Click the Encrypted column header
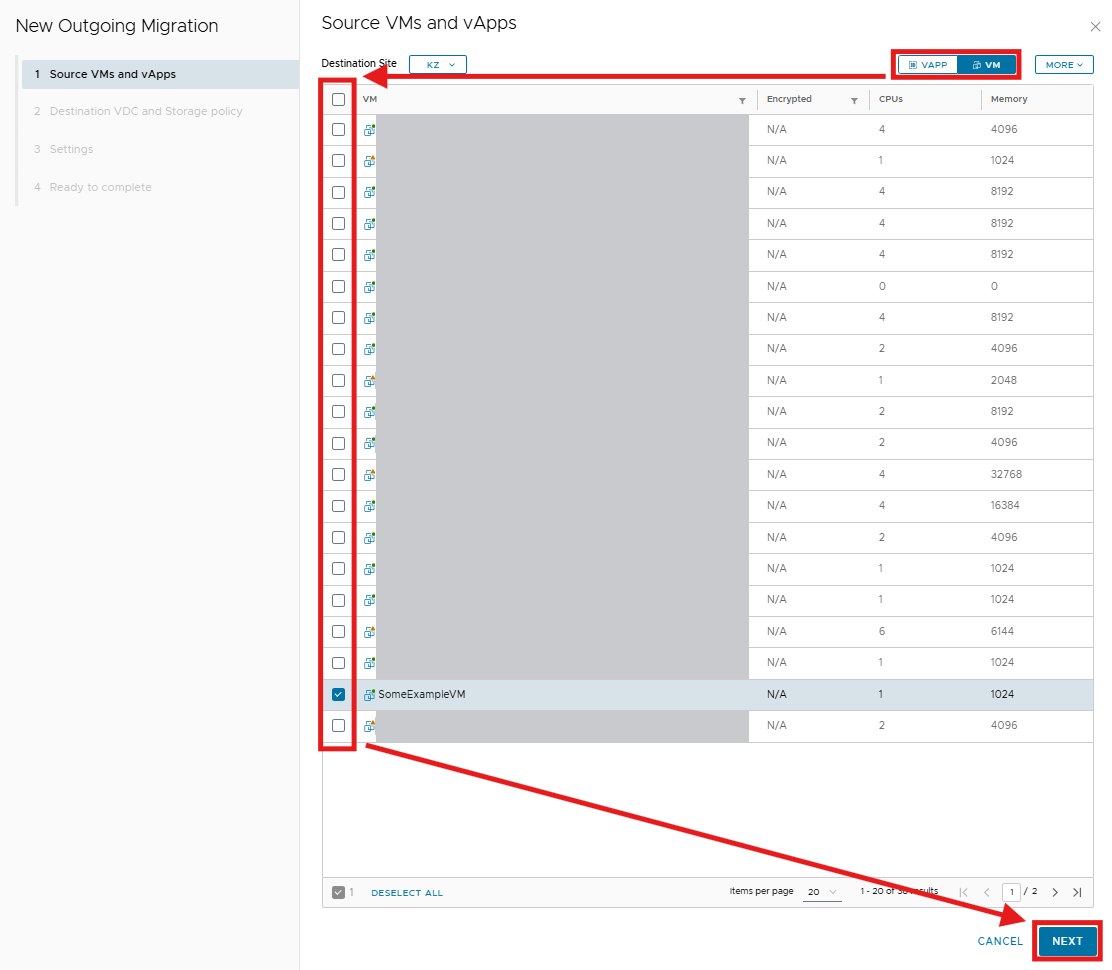The height and width of the screenshot is (970, 1112). (x=789, y=99)
